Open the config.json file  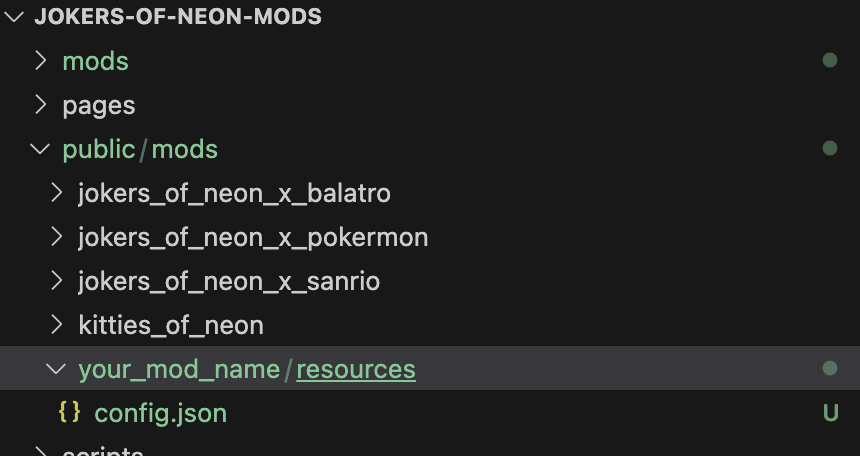point(160,413)
